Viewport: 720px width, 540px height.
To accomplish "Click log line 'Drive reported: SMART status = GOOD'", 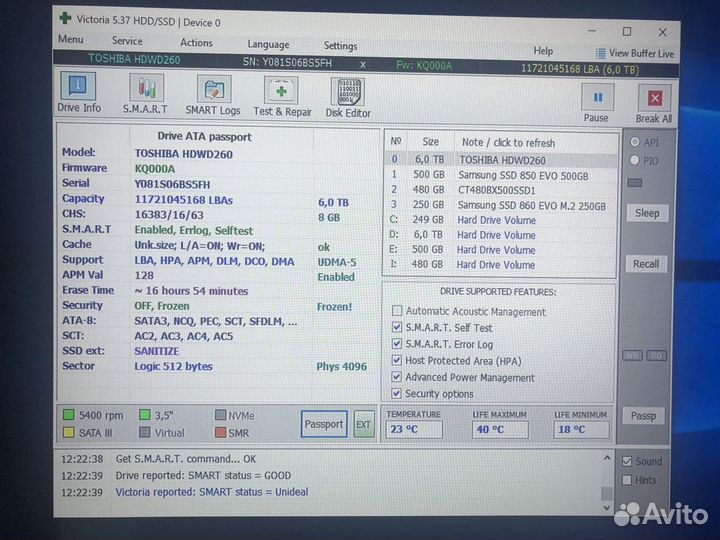I will click(x=203, y=475).
